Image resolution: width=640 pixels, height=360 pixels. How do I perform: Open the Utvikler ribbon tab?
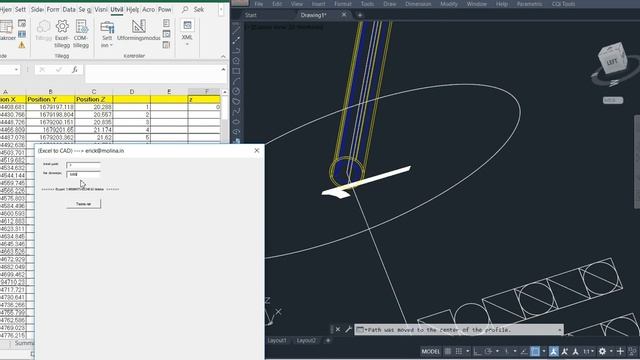click(117, 9)
